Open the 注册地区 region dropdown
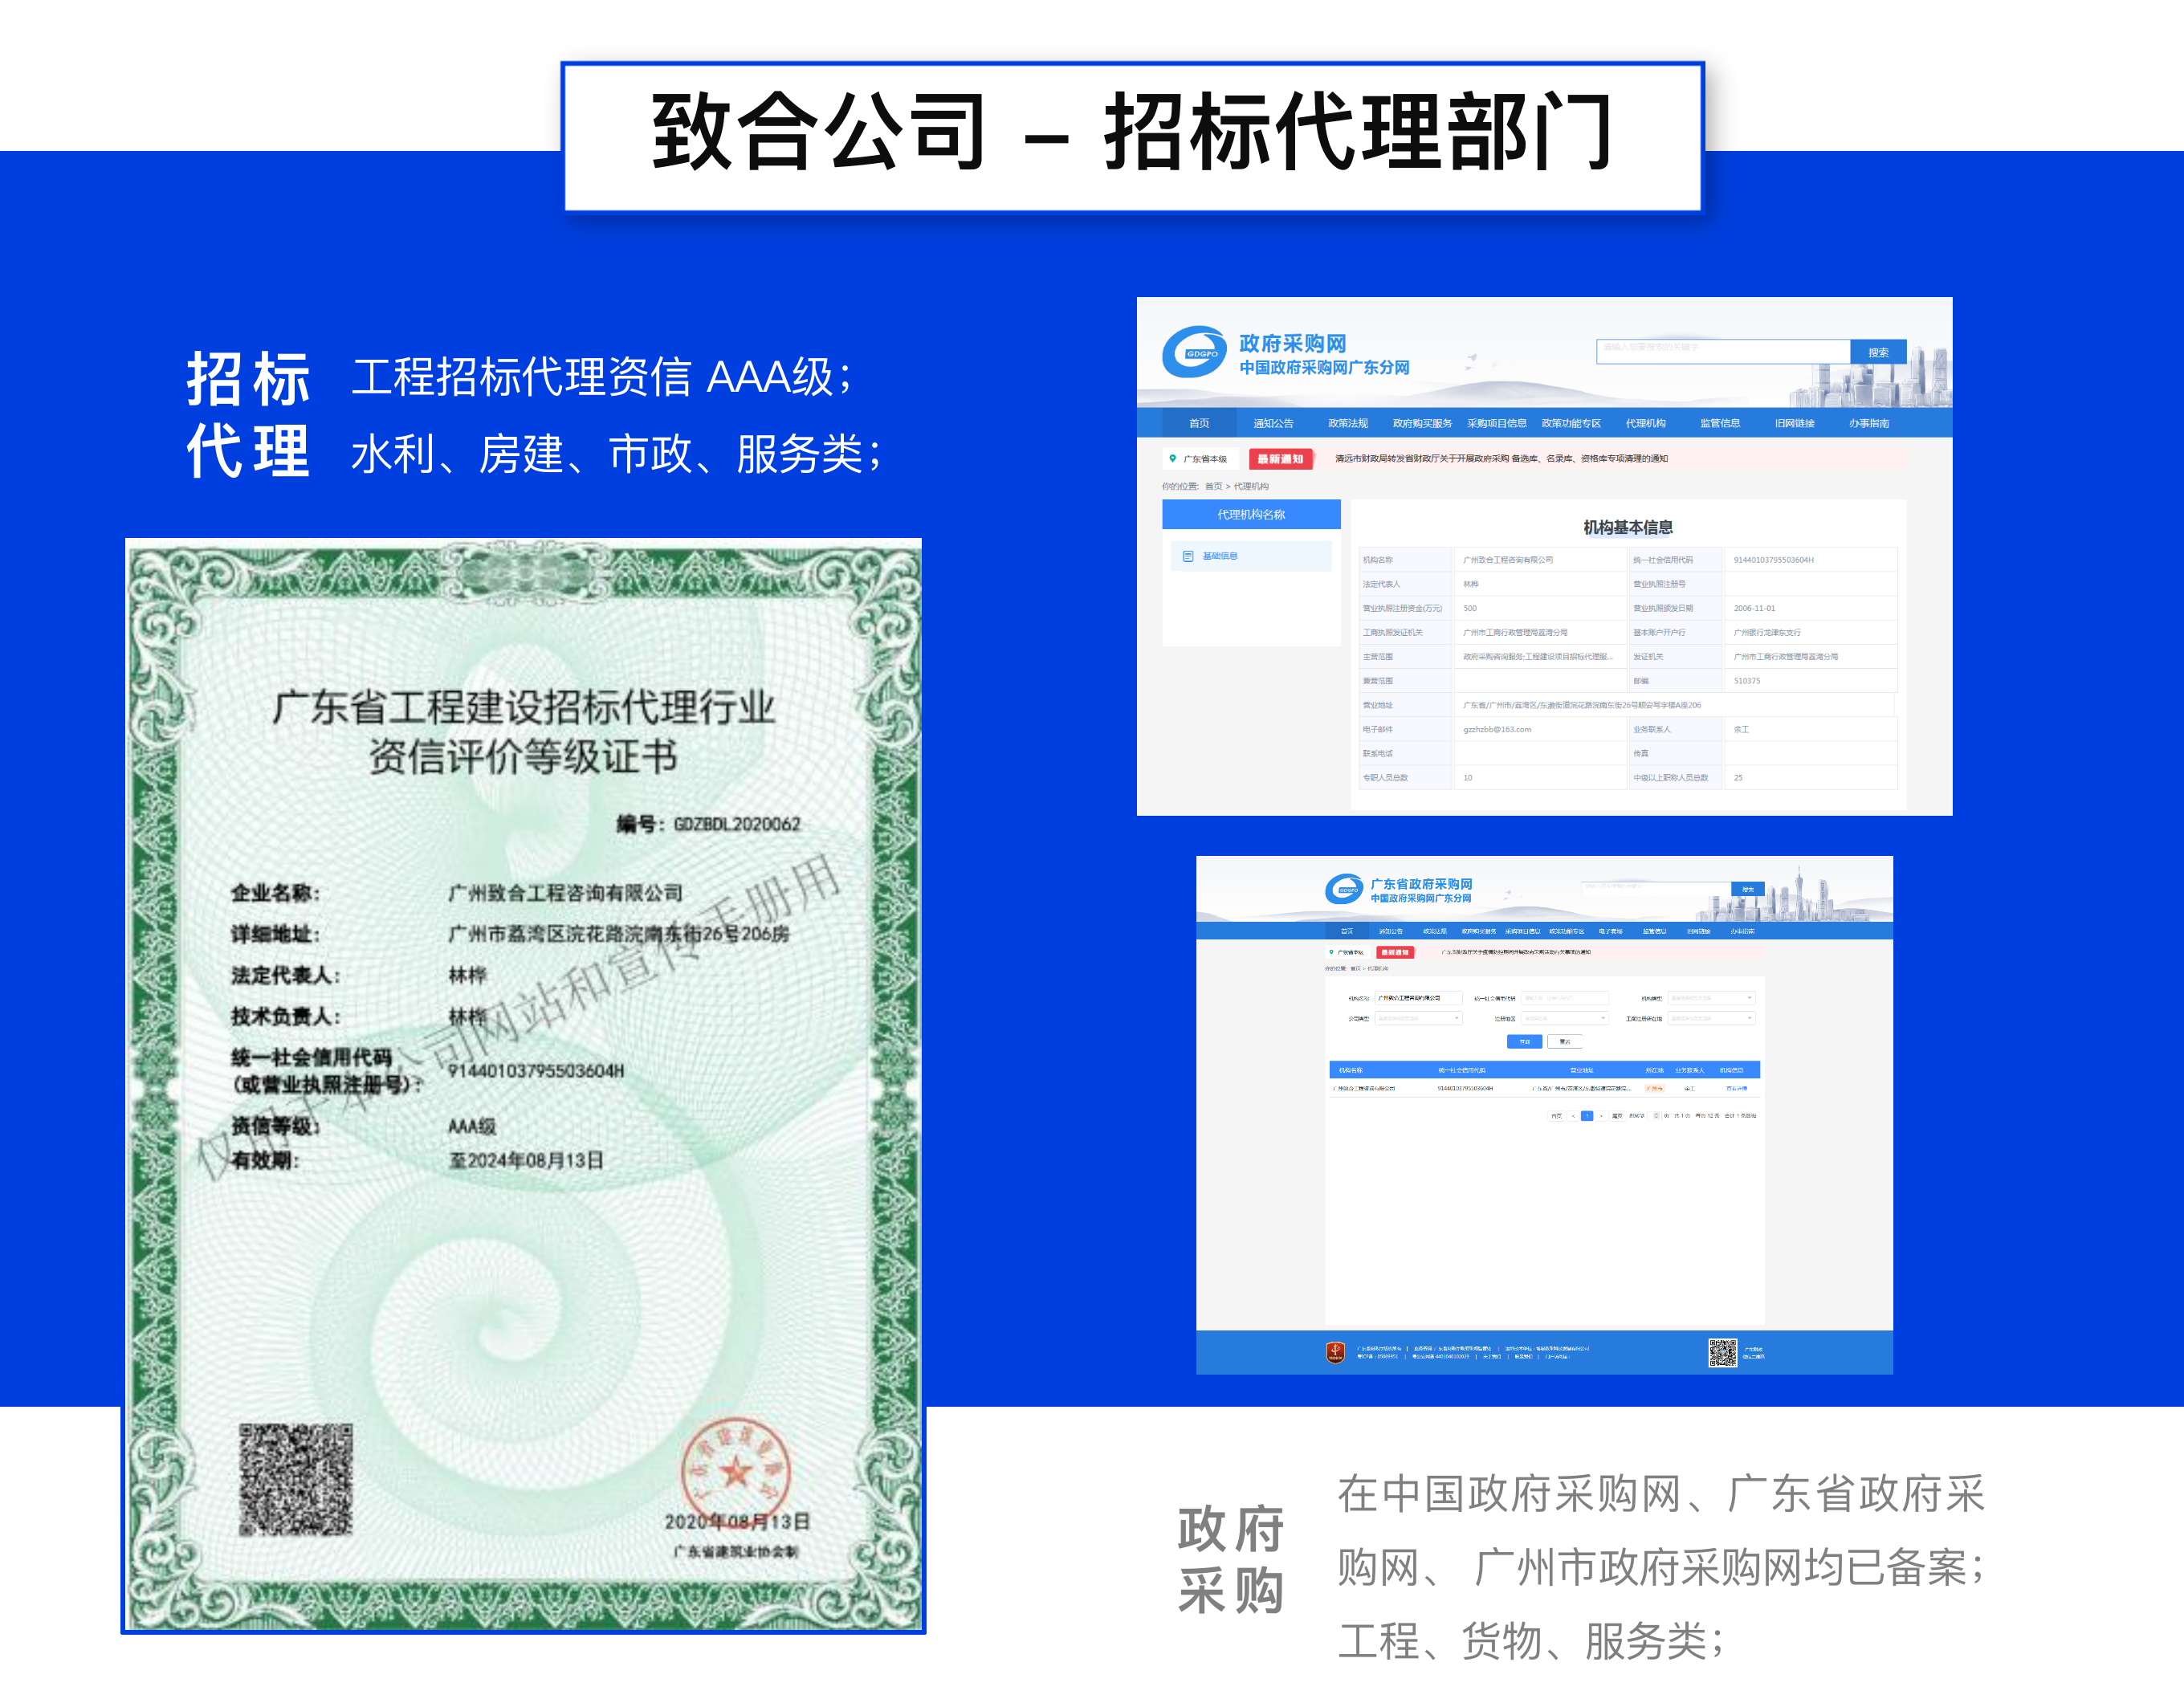 [1565, 1018]
